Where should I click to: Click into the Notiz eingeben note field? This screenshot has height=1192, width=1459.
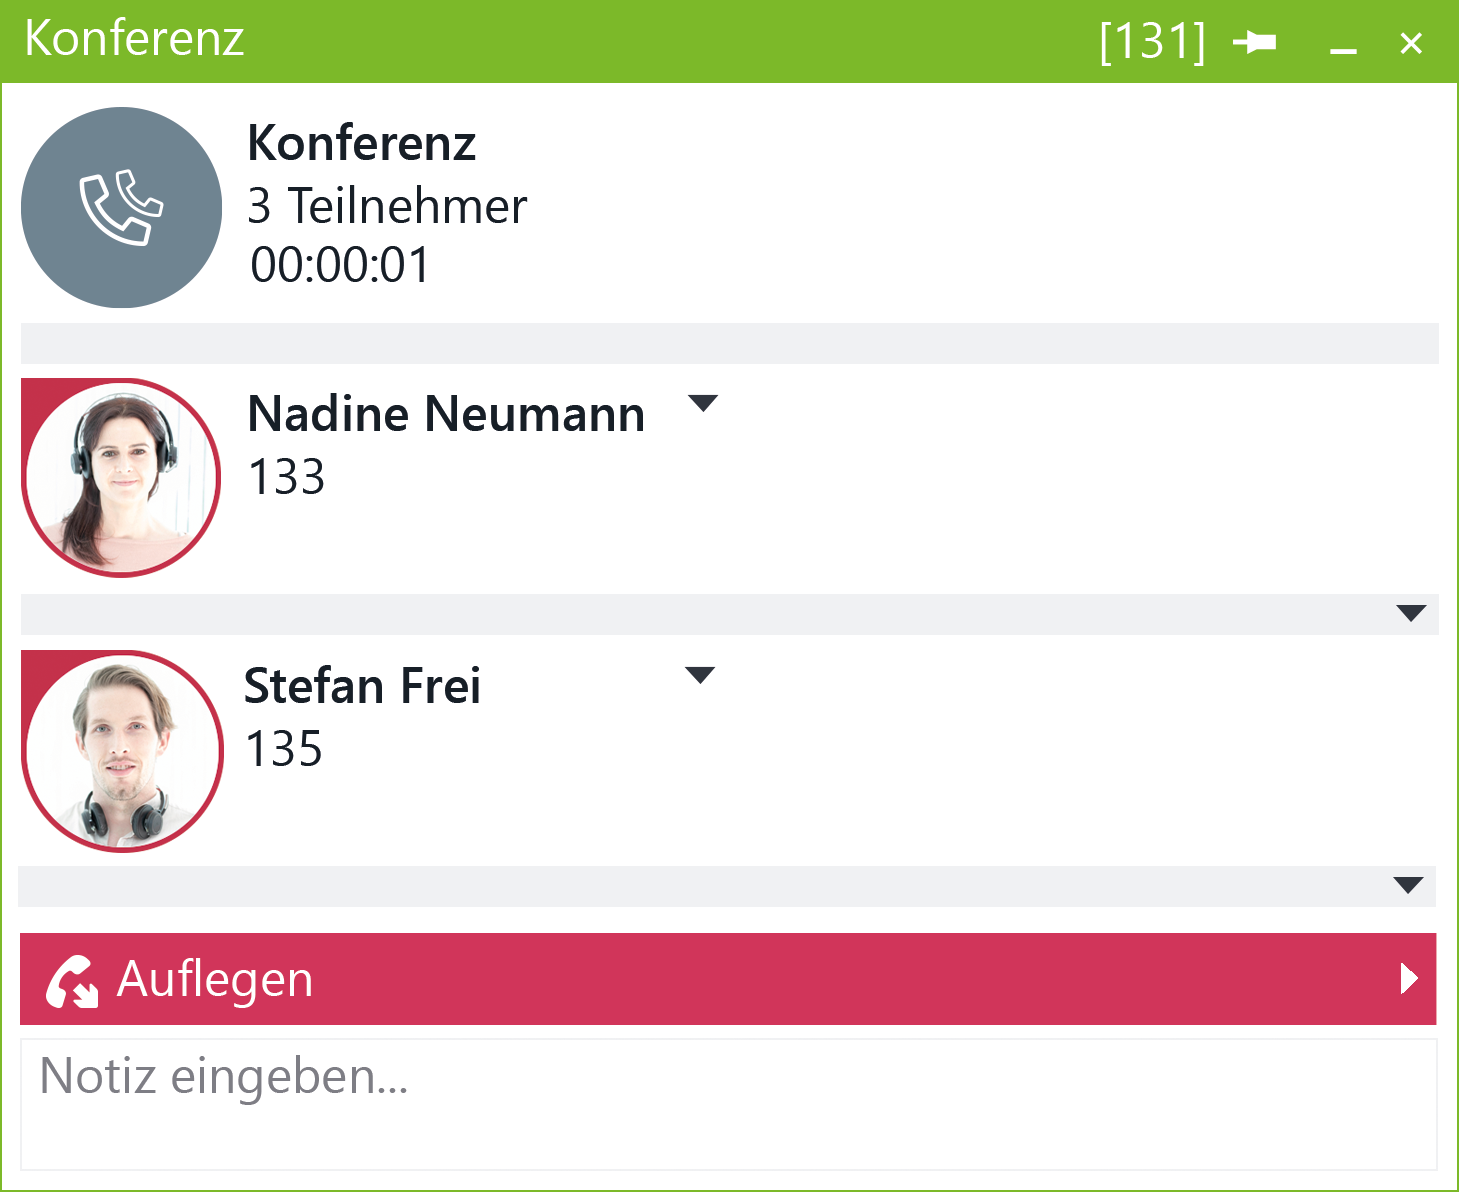[728, 1104]
